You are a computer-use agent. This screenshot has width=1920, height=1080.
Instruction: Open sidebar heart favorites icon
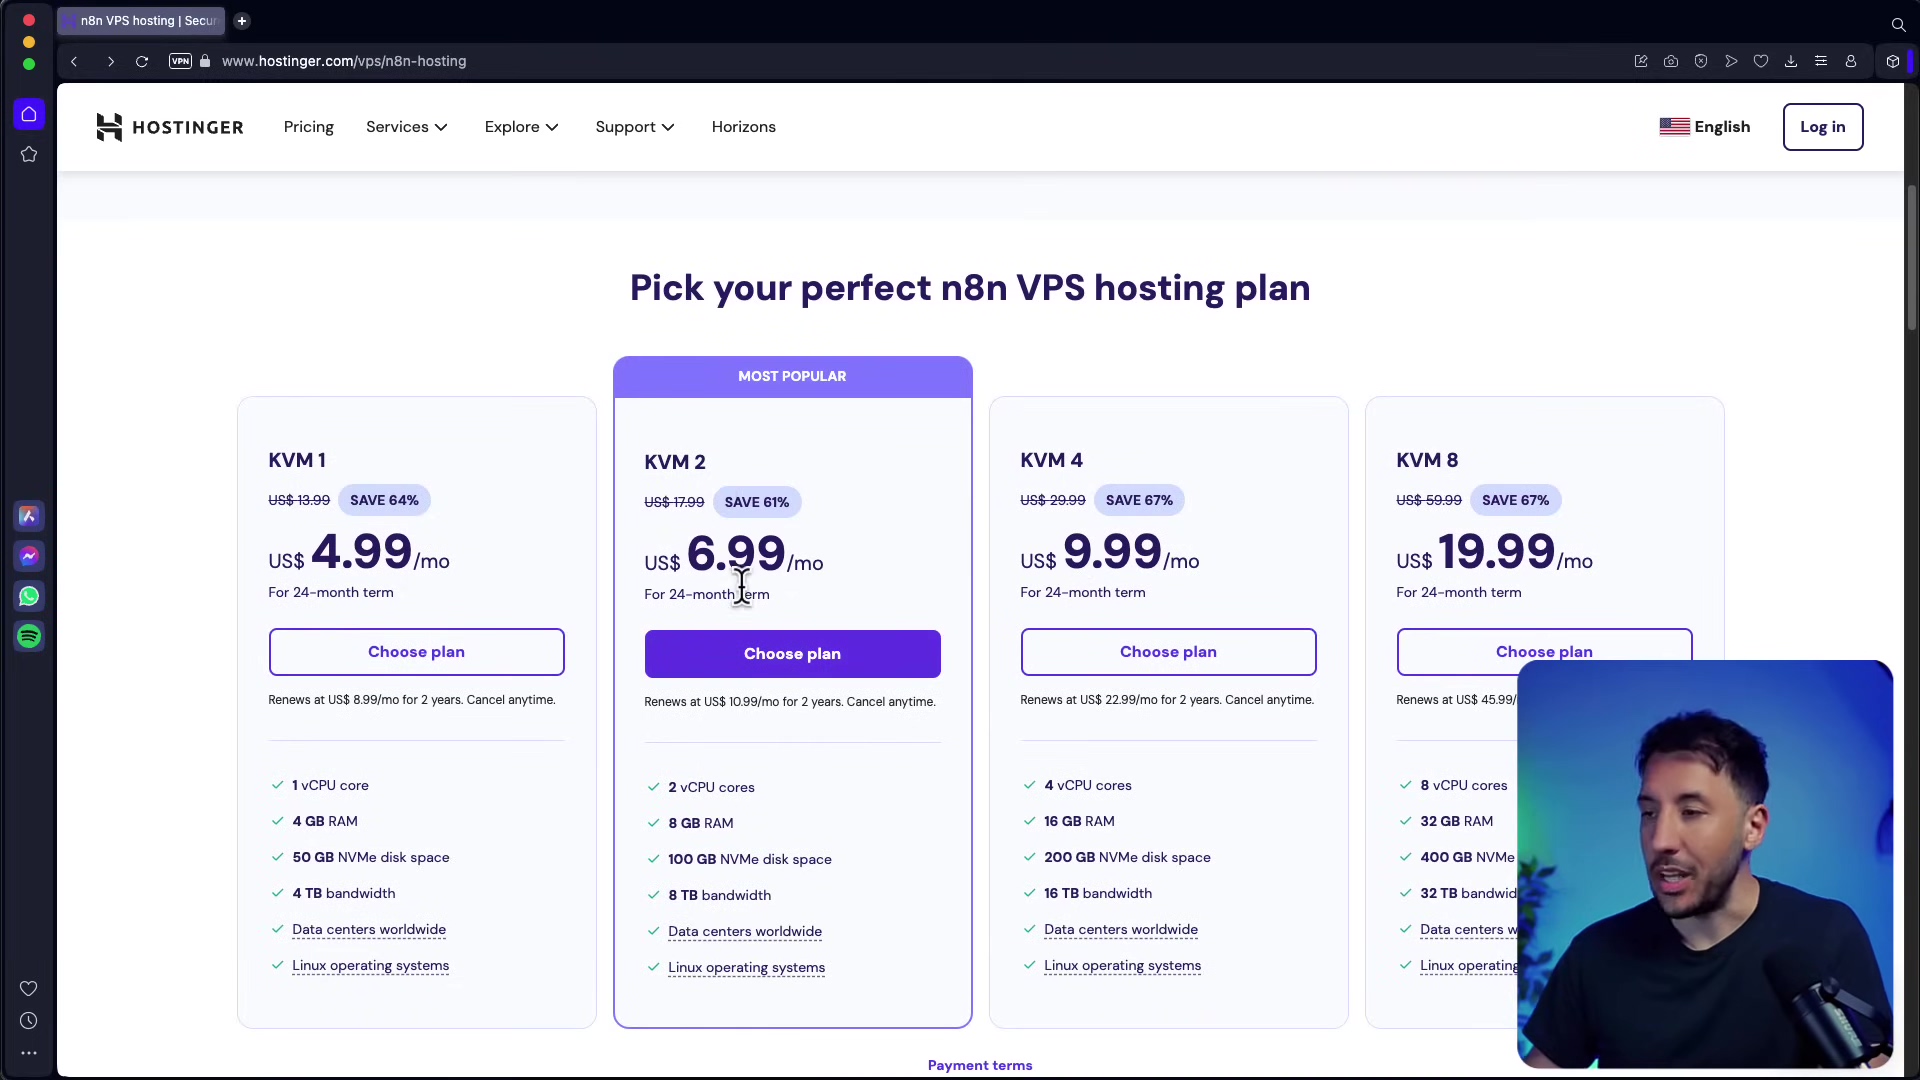click(x=29, y=989)
